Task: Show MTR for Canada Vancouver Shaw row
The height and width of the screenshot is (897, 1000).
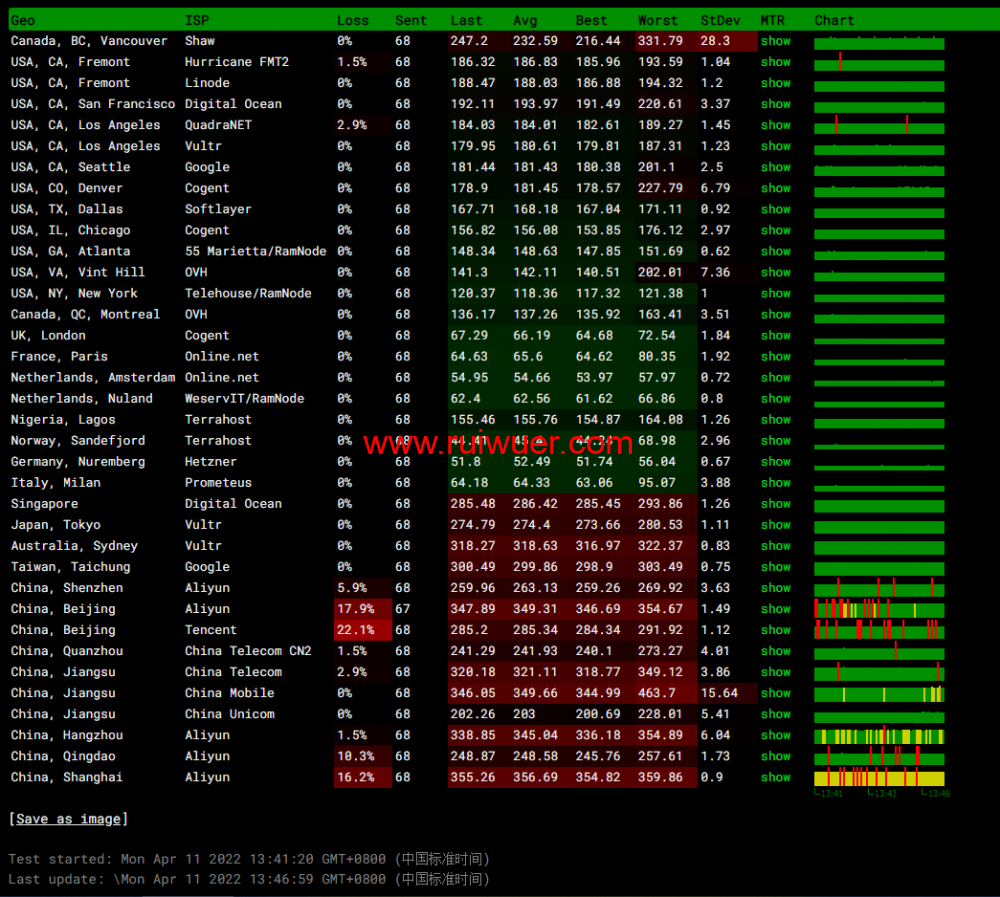Action: tap(775, 41)
